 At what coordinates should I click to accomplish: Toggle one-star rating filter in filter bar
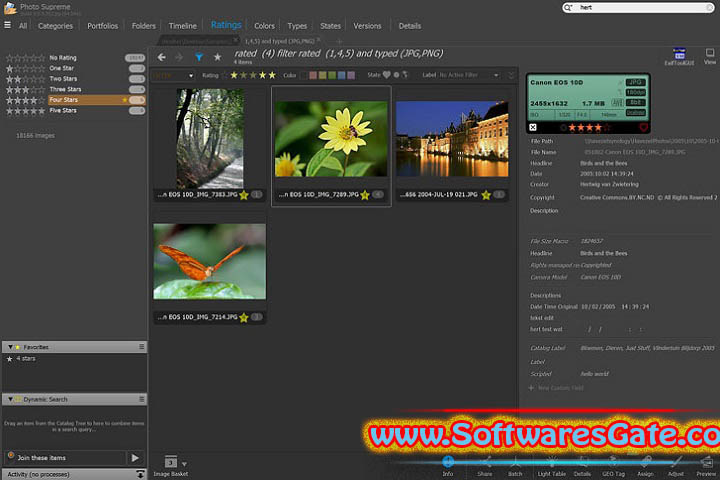click(234, 75)
